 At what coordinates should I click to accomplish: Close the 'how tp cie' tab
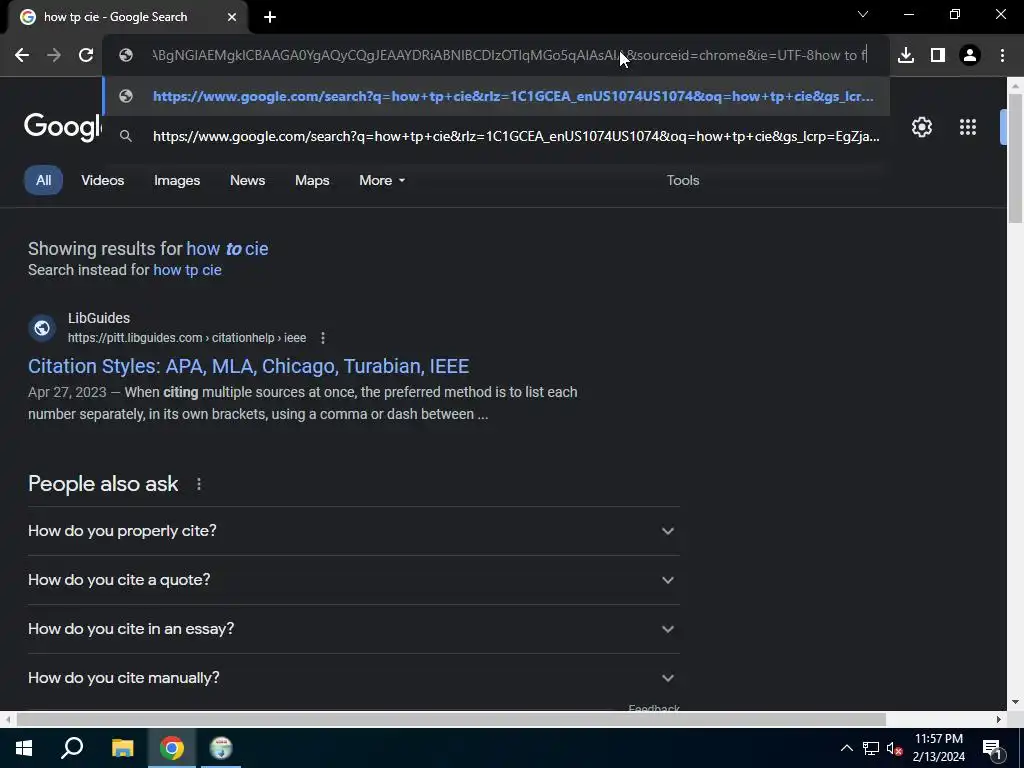point(232,17)
